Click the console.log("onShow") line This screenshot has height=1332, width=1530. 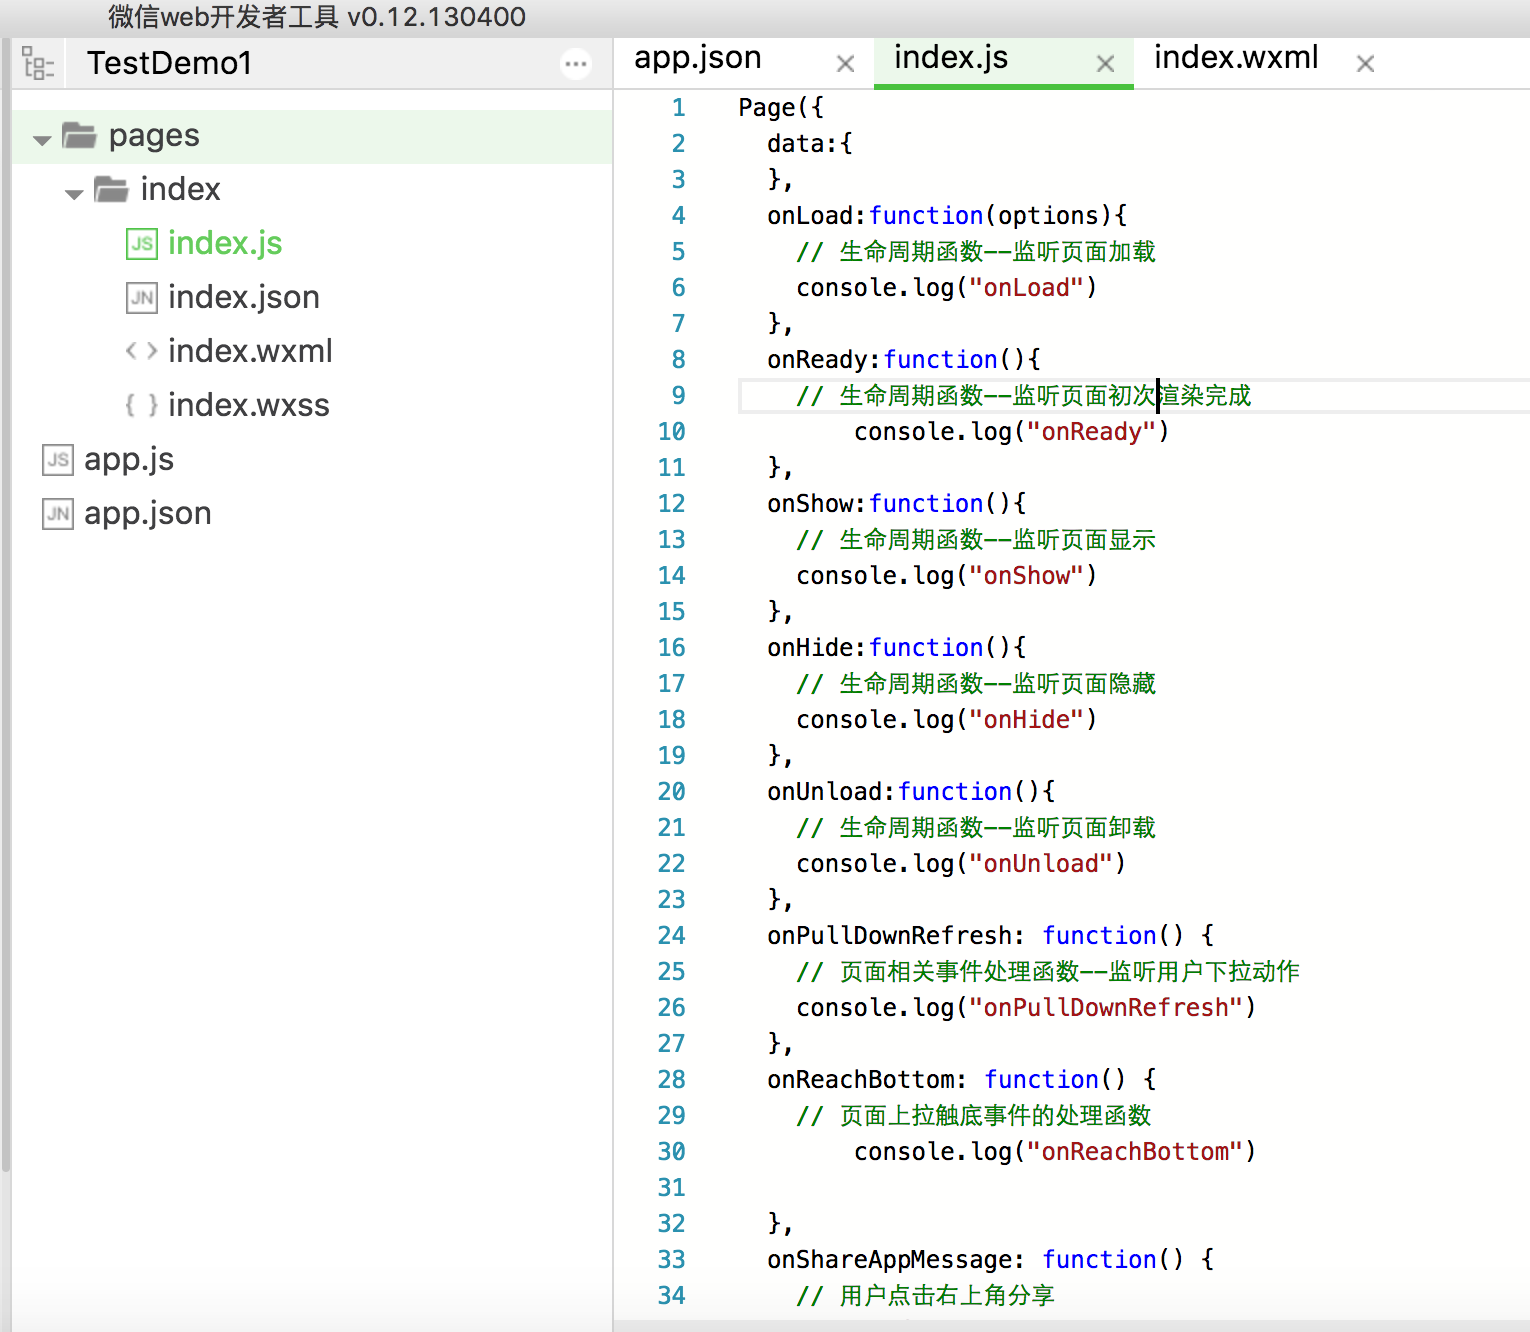pos(947,576)
